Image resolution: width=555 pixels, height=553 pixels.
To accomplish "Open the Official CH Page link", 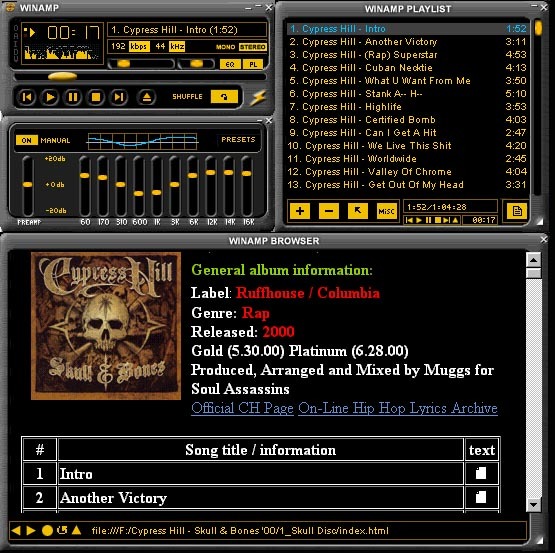I will coord(242,408).
